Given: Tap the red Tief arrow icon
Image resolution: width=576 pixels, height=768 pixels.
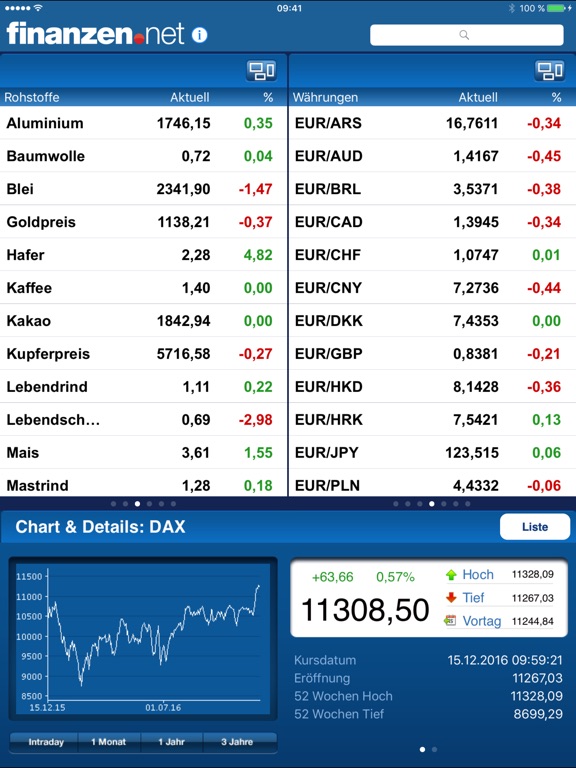Looking at the screenshot, I should pyautogui.click(x=451, y=598).
